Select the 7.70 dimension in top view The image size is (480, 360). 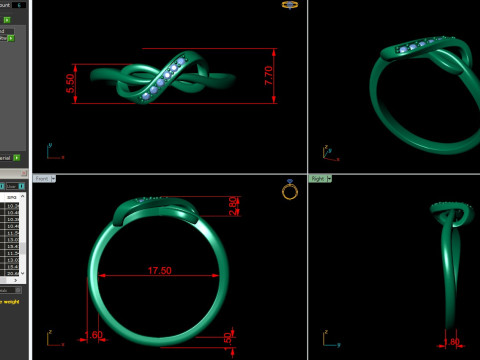click(268, 76)
